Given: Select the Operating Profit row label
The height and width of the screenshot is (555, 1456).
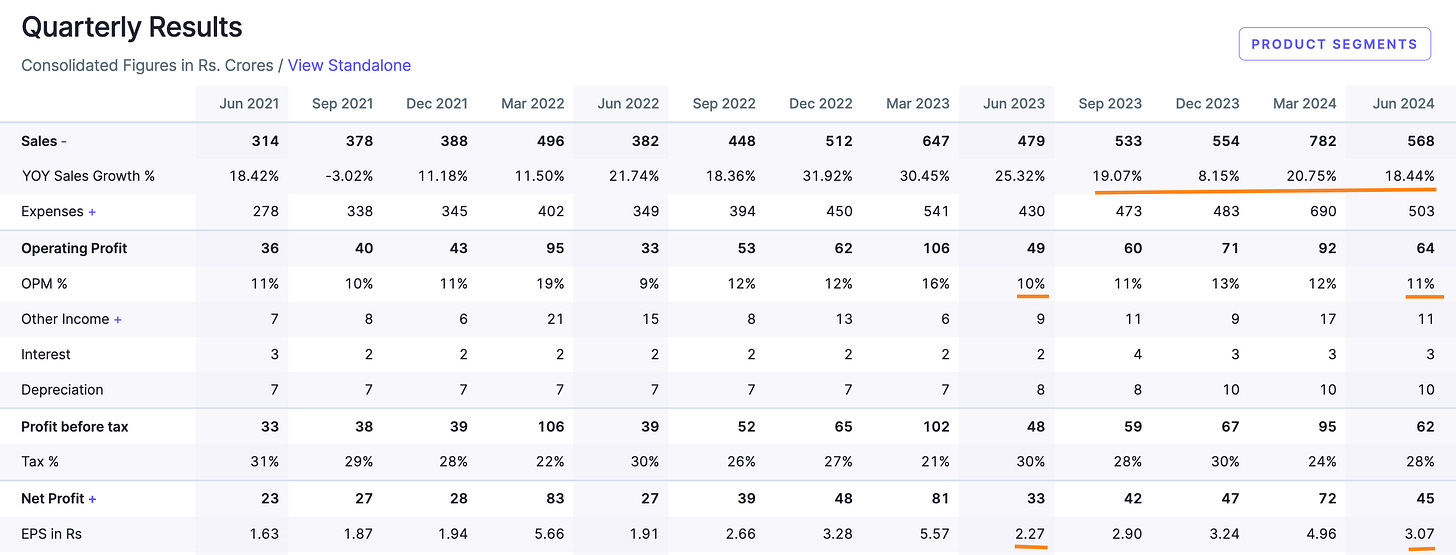Looking at the screenshot, I should pos(74,248).
